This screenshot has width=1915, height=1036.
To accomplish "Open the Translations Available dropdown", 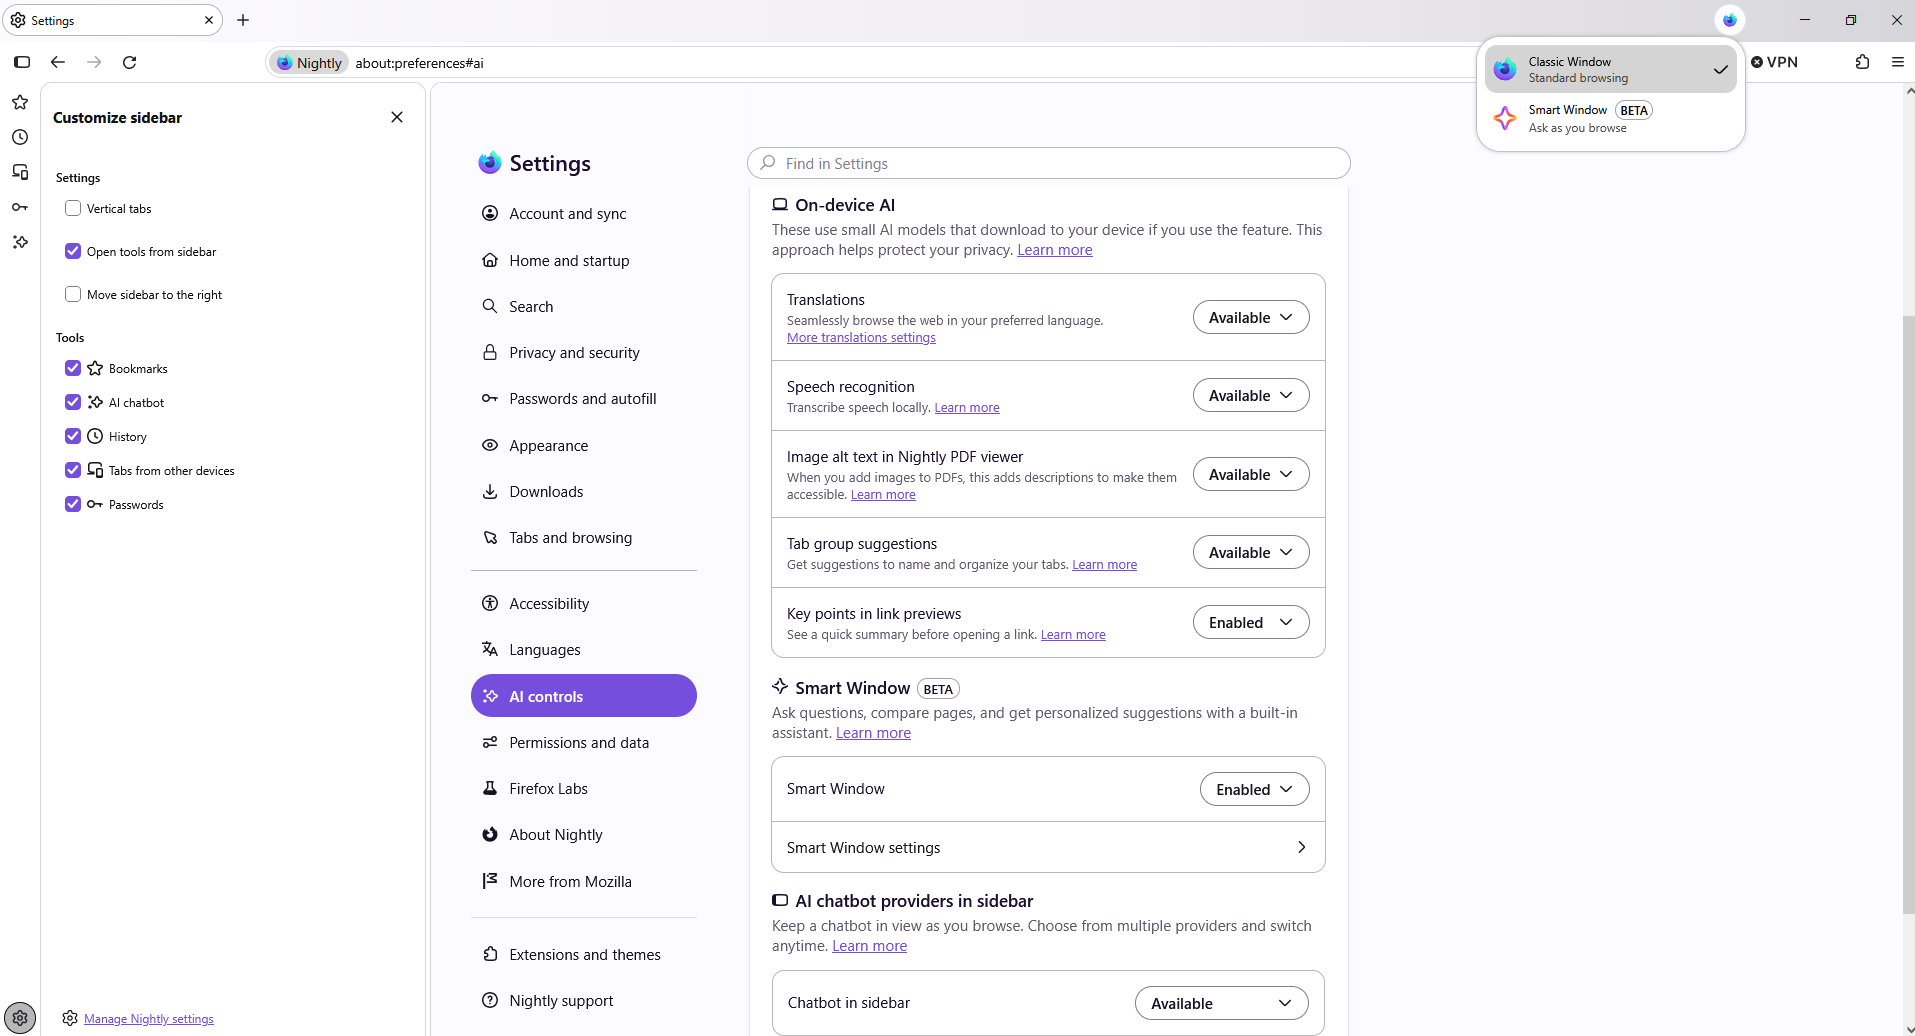I will (1251, 317).
